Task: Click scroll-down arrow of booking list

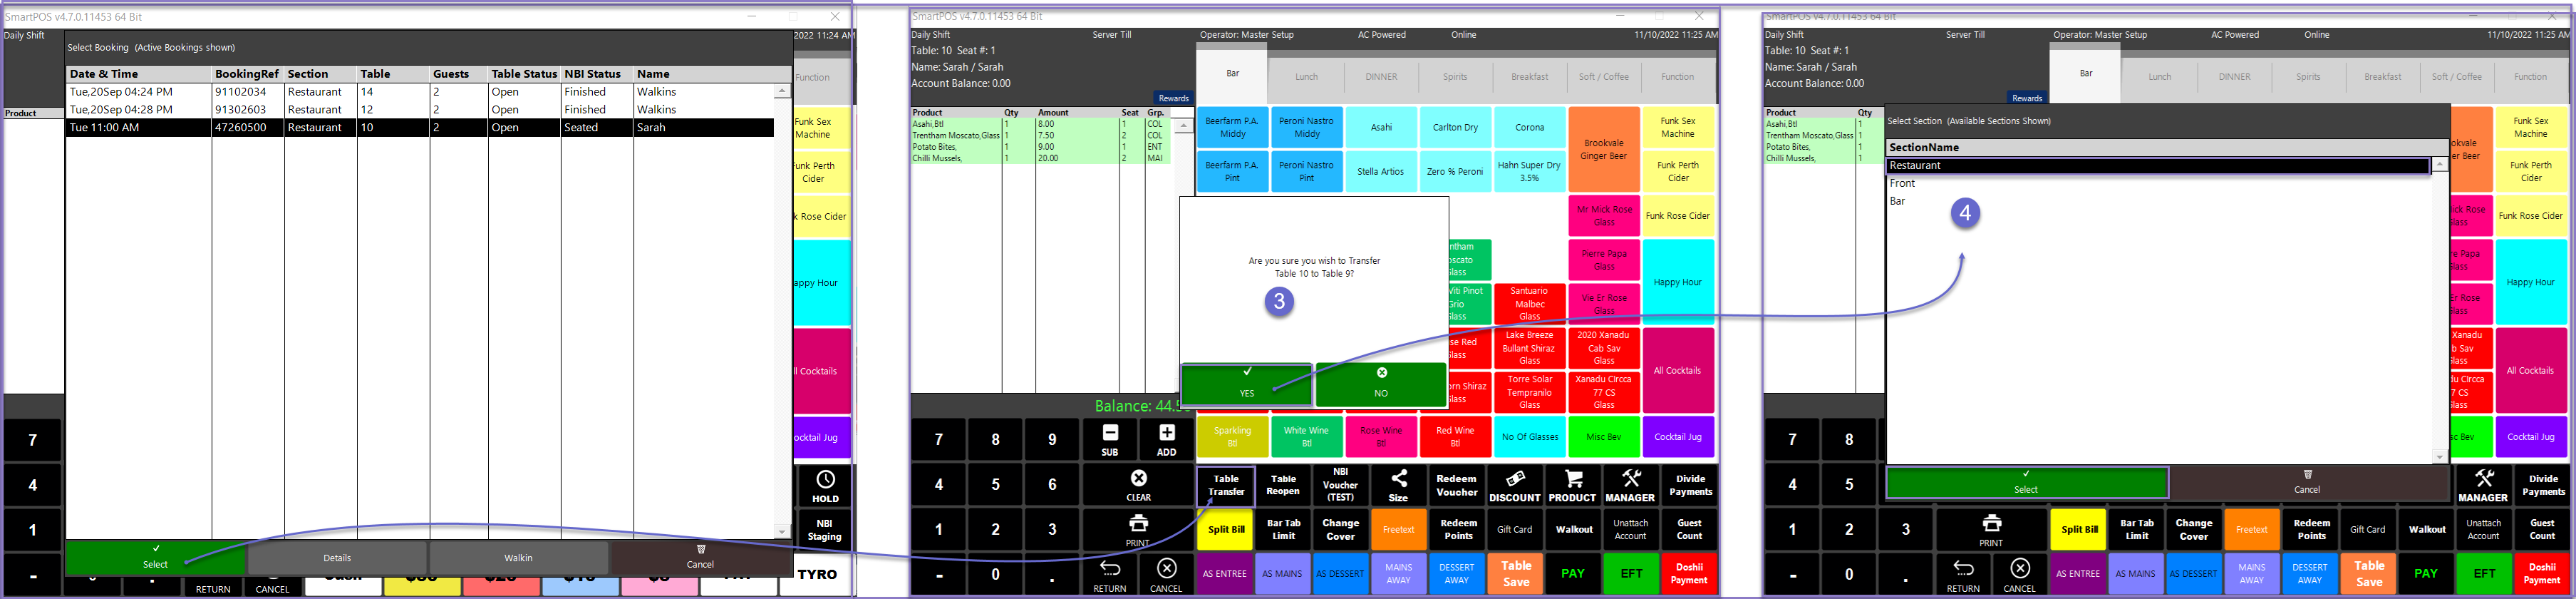Action: click(782, 532)
